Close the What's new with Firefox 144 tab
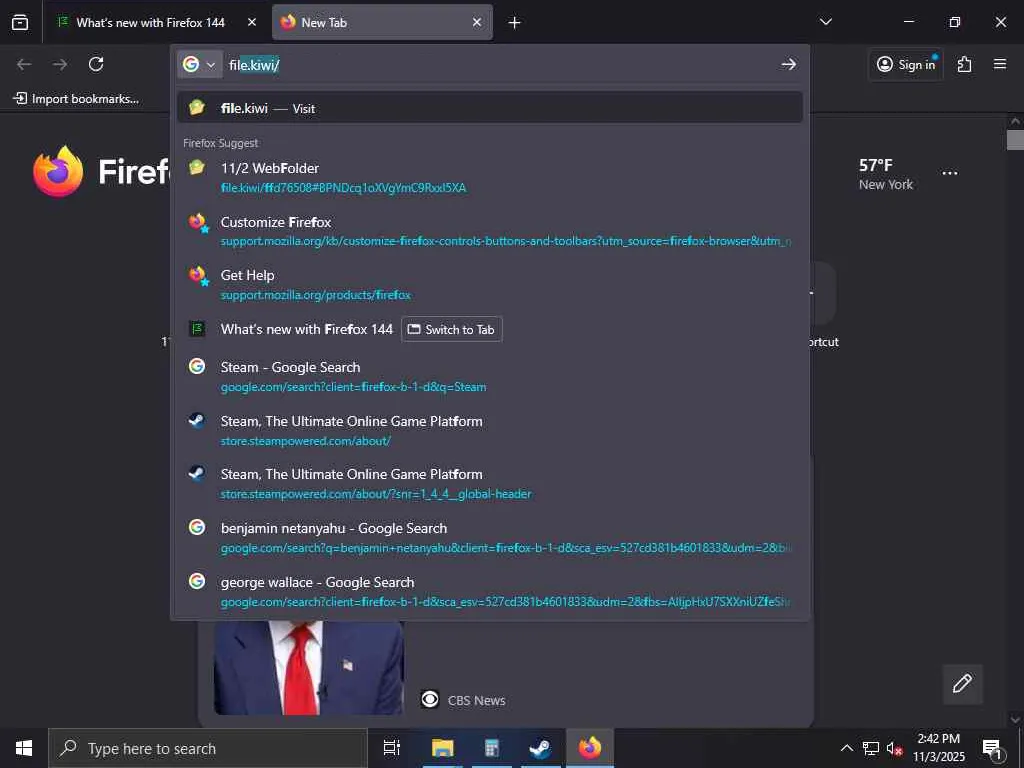Viewport: 1024px width, 768px height. click(x=252, y=22)
